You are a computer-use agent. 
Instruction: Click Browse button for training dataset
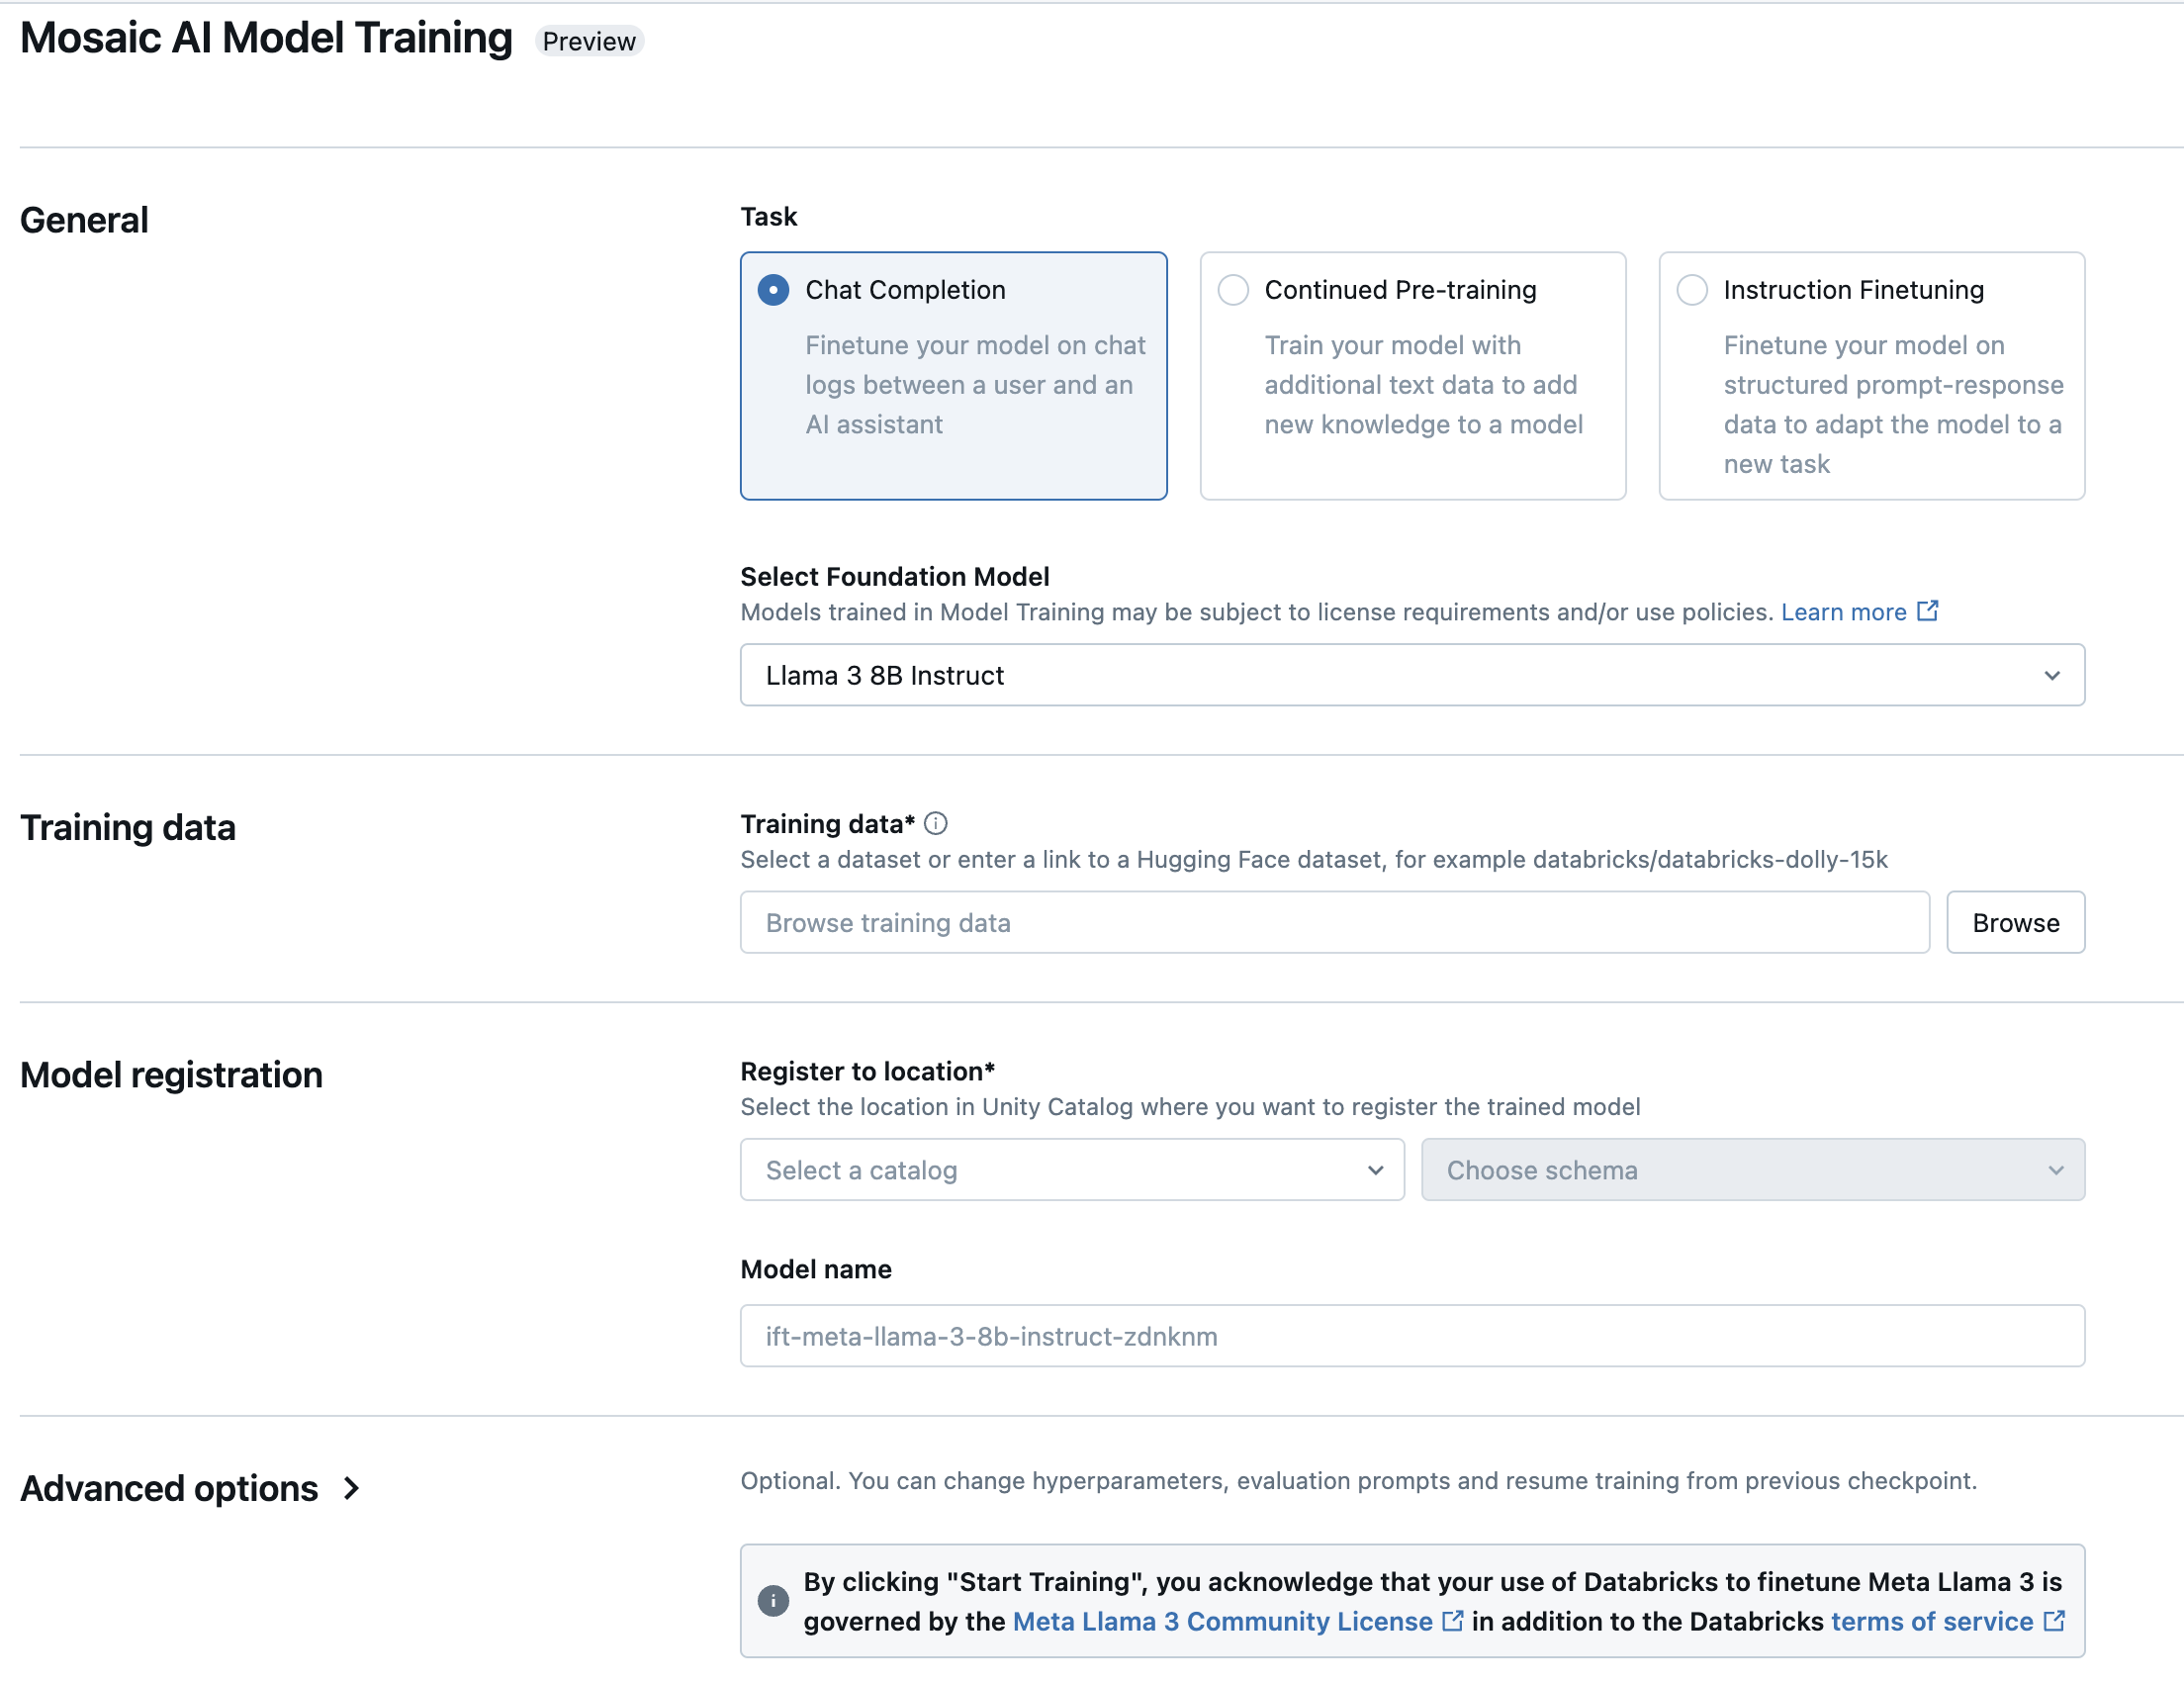(x=2016, y=921)
